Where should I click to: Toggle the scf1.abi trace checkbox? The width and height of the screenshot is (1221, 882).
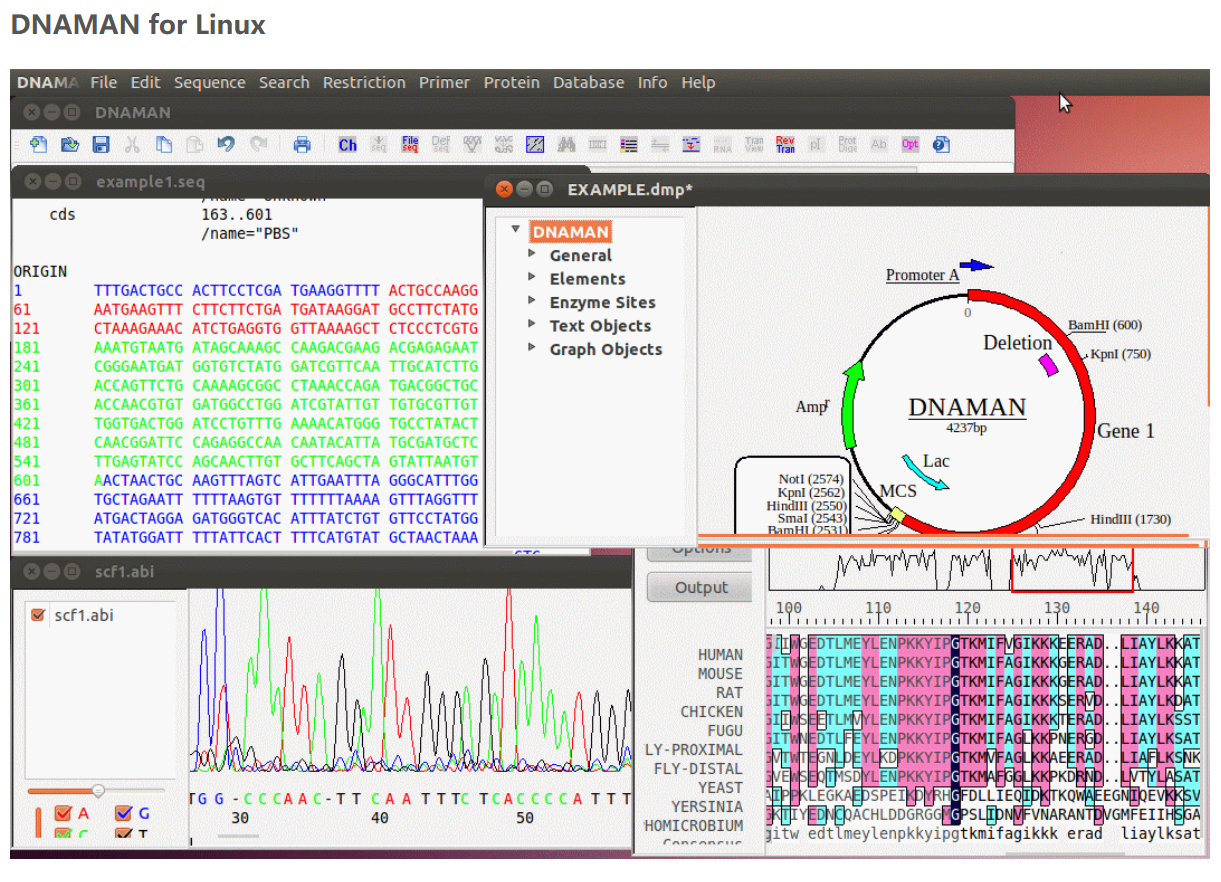coord(38,615)
